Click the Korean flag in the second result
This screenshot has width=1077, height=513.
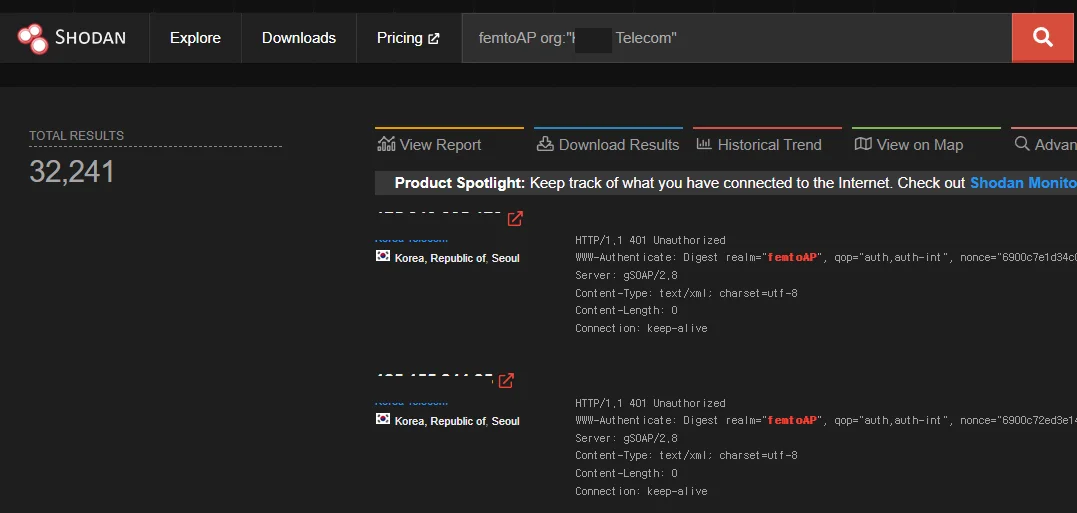(x=383, y=420)
